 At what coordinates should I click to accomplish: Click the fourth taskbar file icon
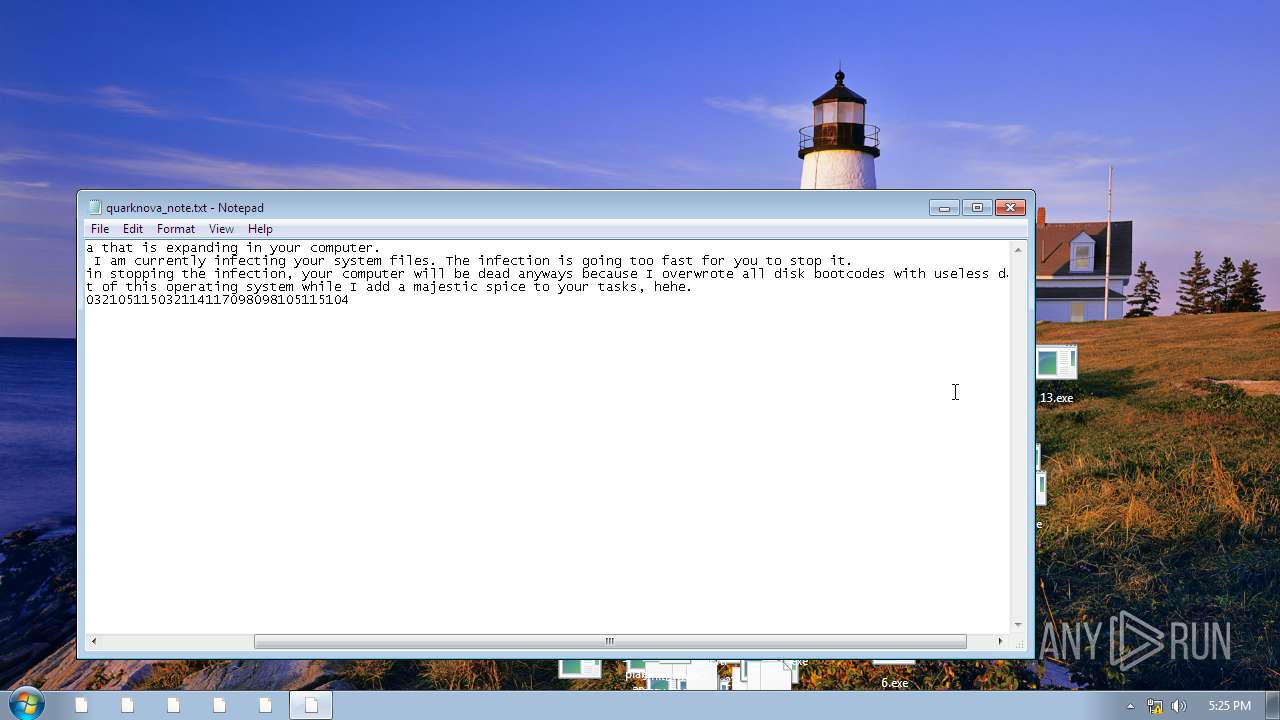[x=220, y=705]
